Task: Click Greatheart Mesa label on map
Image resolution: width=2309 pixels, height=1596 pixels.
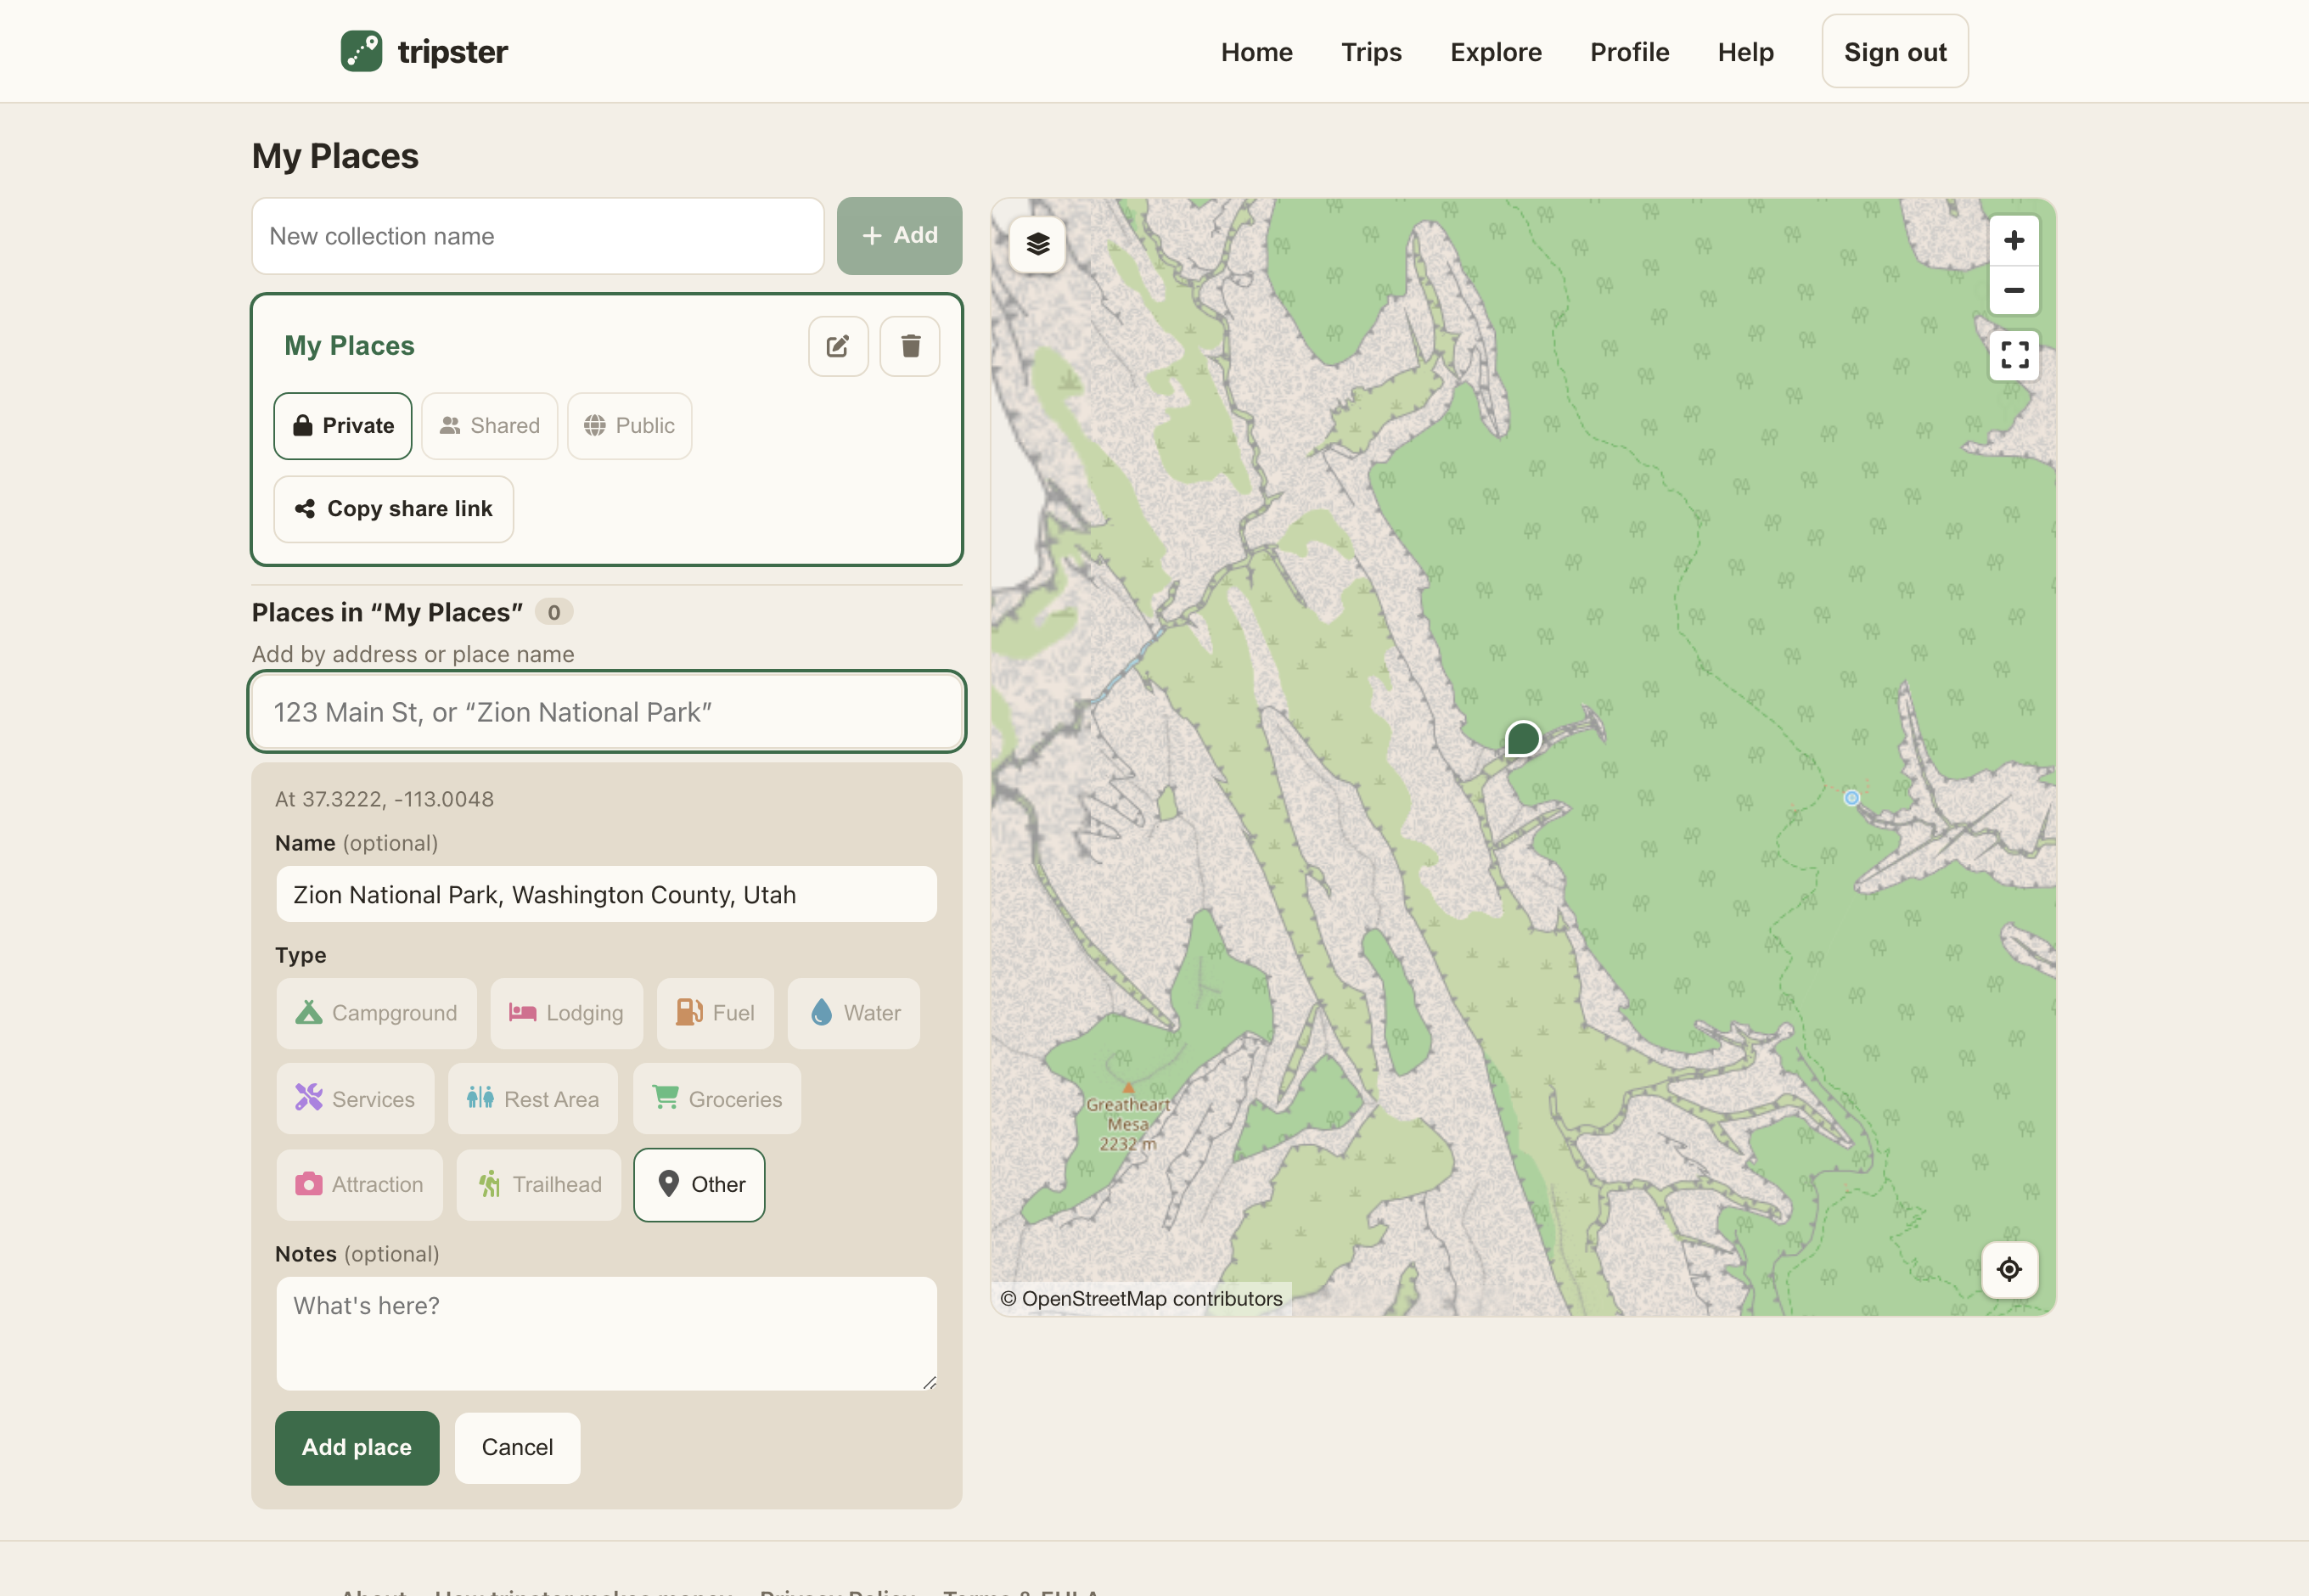Action: pos(1128,1124)
